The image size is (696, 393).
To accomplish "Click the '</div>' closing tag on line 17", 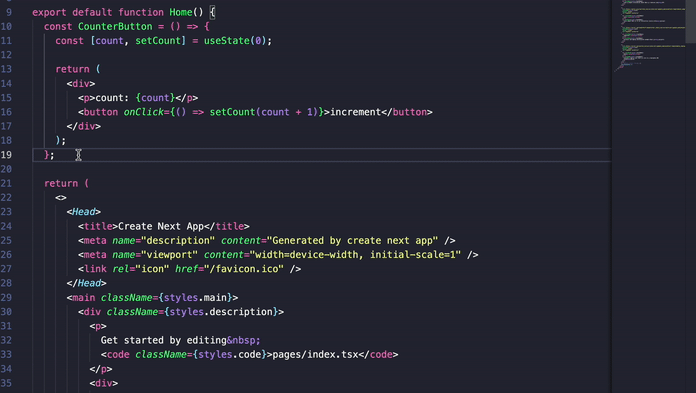I will click(84, 126).
